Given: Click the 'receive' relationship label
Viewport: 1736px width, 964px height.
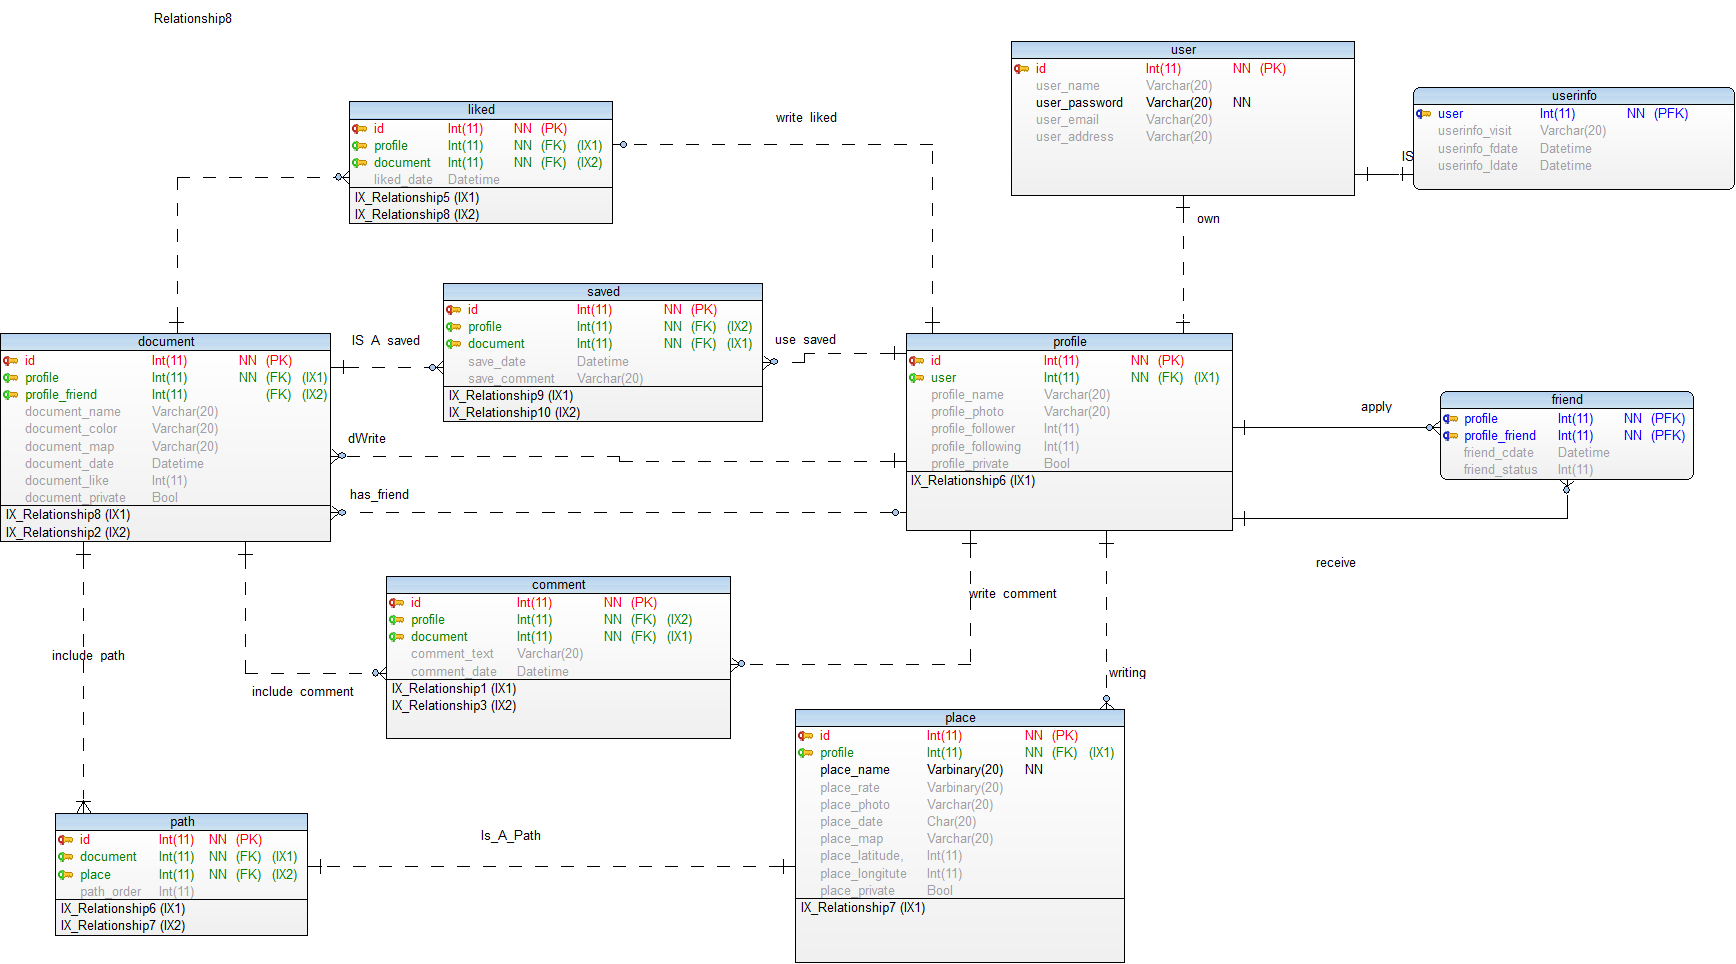Looking at the screenshot, I should click(1336, 563).
